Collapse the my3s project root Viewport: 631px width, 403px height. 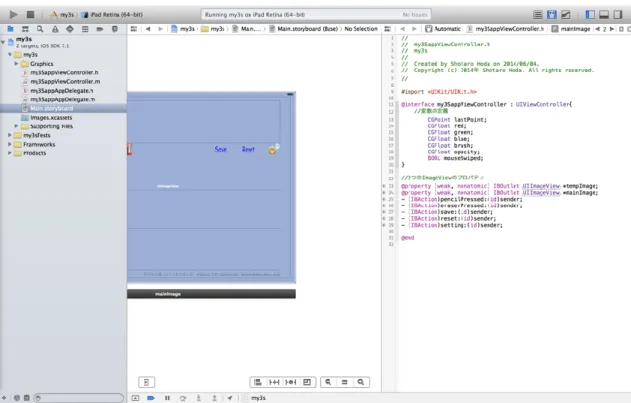coord(3,41)
